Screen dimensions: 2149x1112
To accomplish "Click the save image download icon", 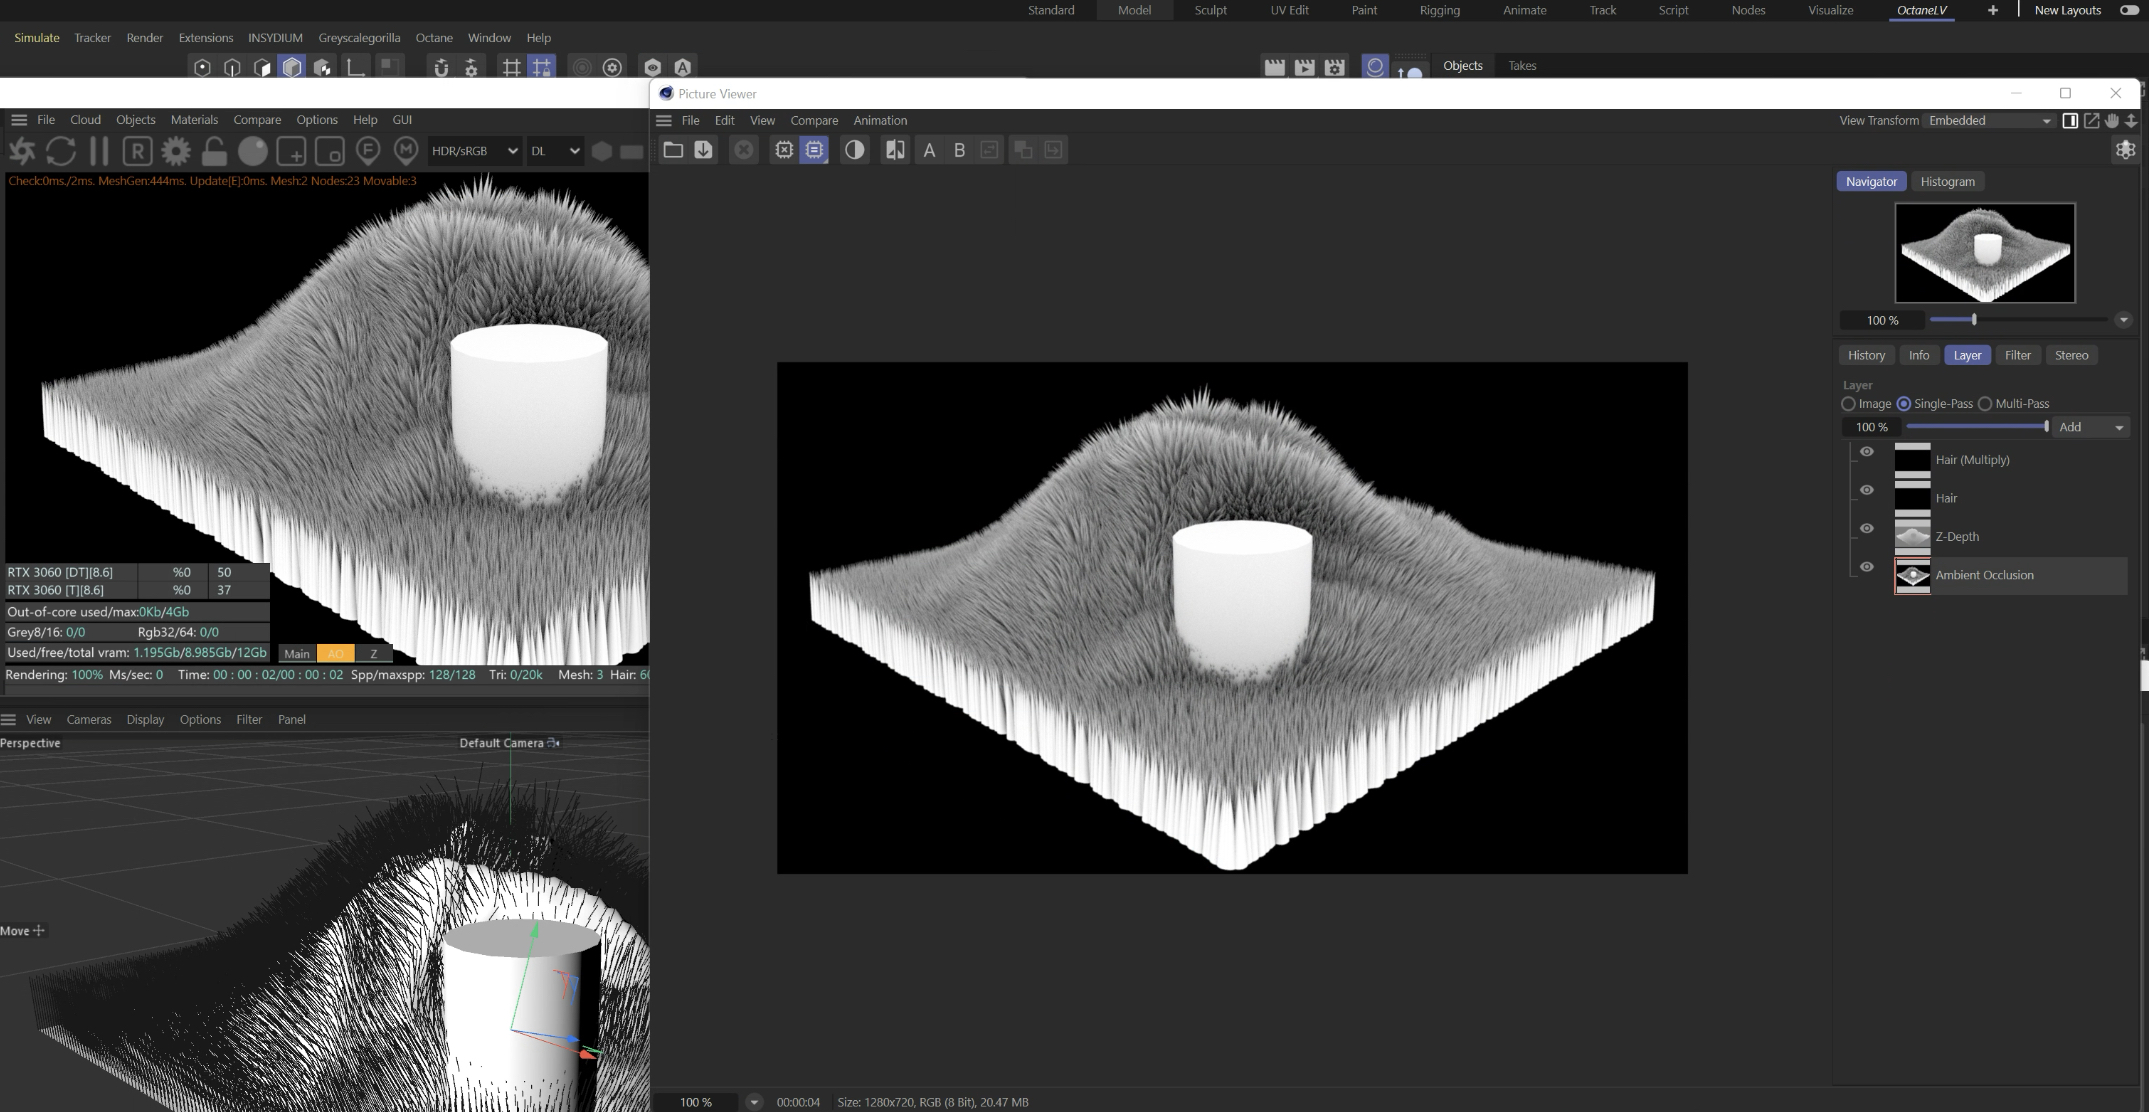I will point(703,150).
